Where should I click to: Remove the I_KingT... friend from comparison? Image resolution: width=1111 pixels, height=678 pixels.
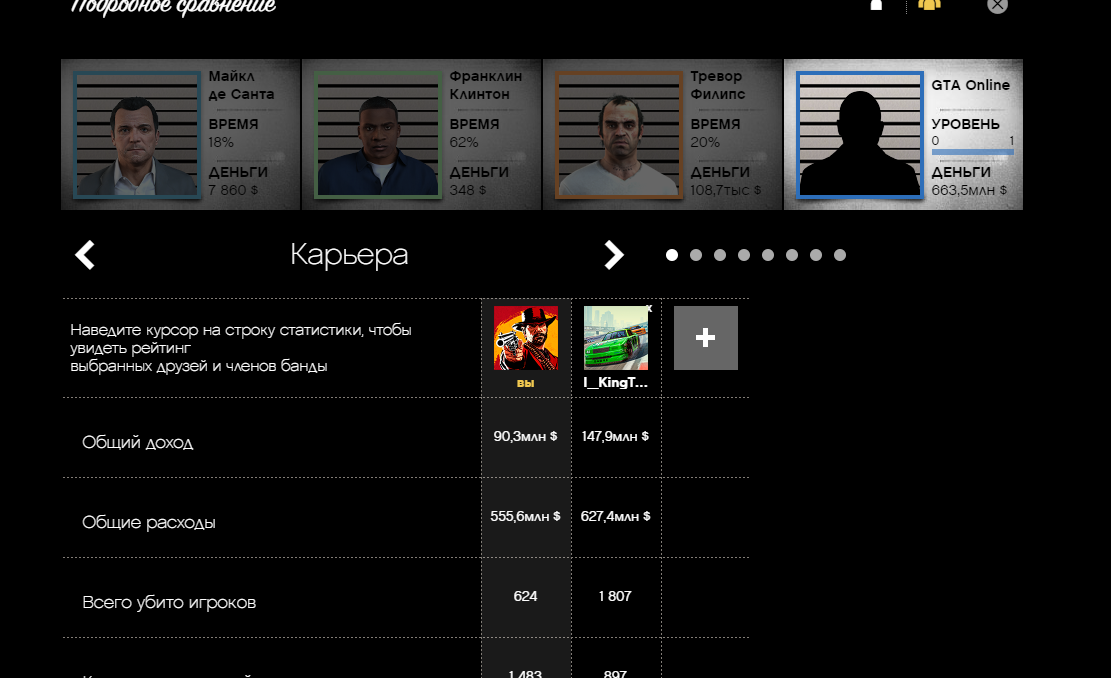pos(649,308)
